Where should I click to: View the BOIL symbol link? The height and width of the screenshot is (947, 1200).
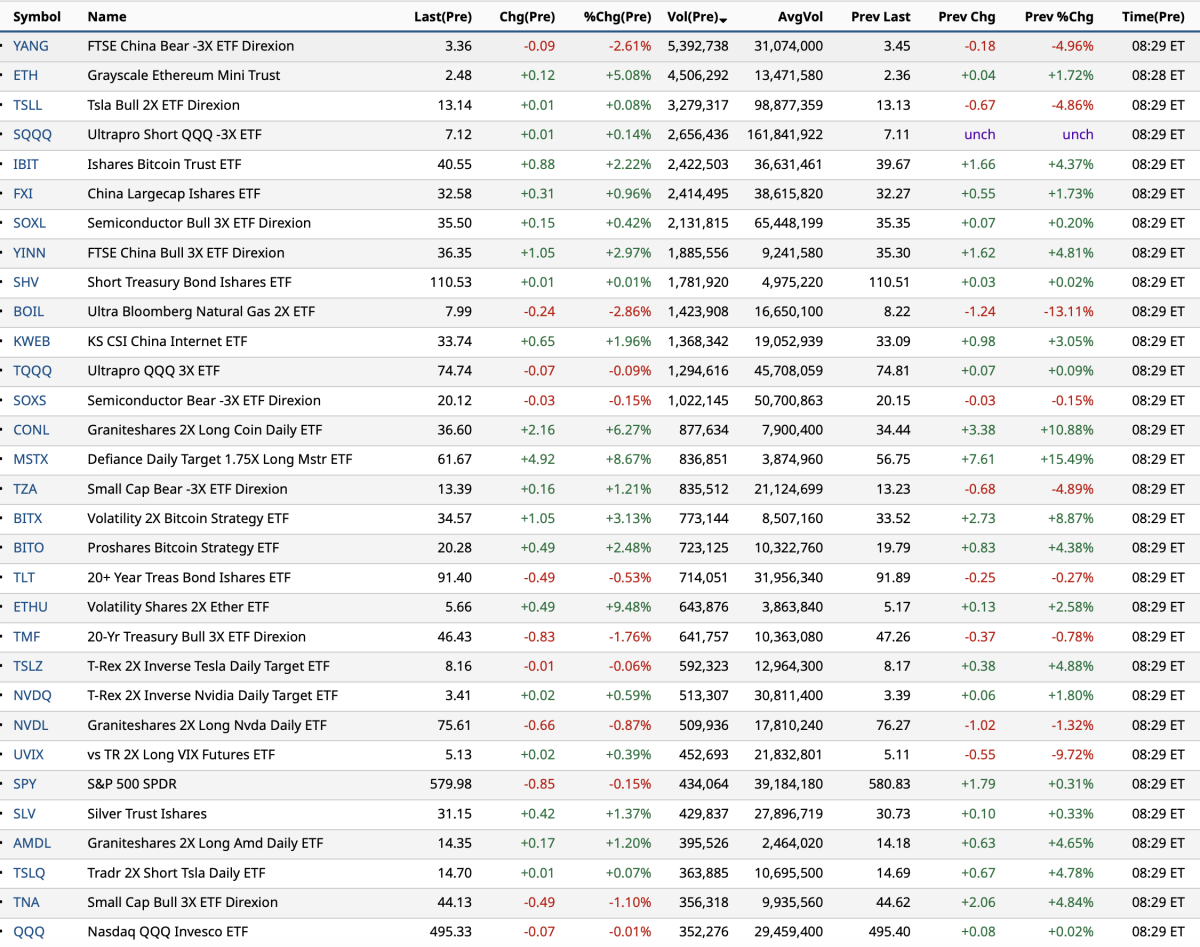pos(28,312)
